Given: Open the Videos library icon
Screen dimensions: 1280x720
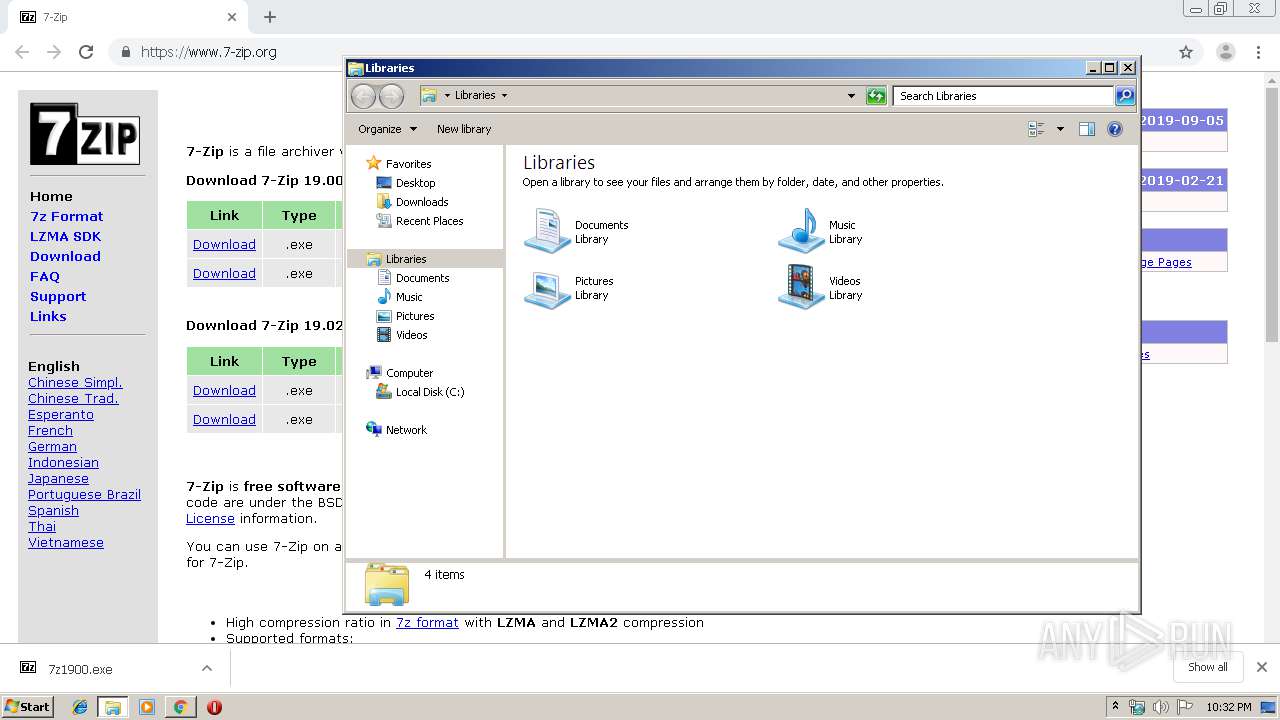Looking at the screenshot, I should 801,288.
